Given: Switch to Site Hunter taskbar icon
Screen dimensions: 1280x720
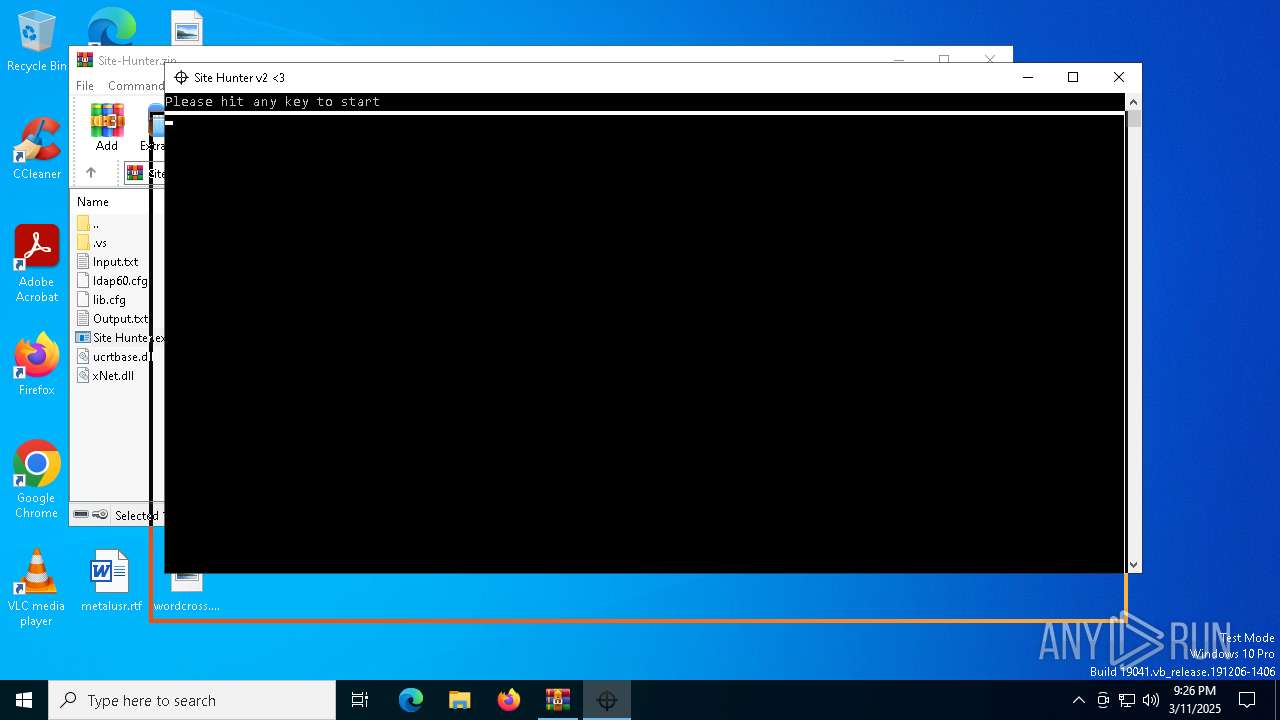Looking at the screenshot, I should point(607,700).
